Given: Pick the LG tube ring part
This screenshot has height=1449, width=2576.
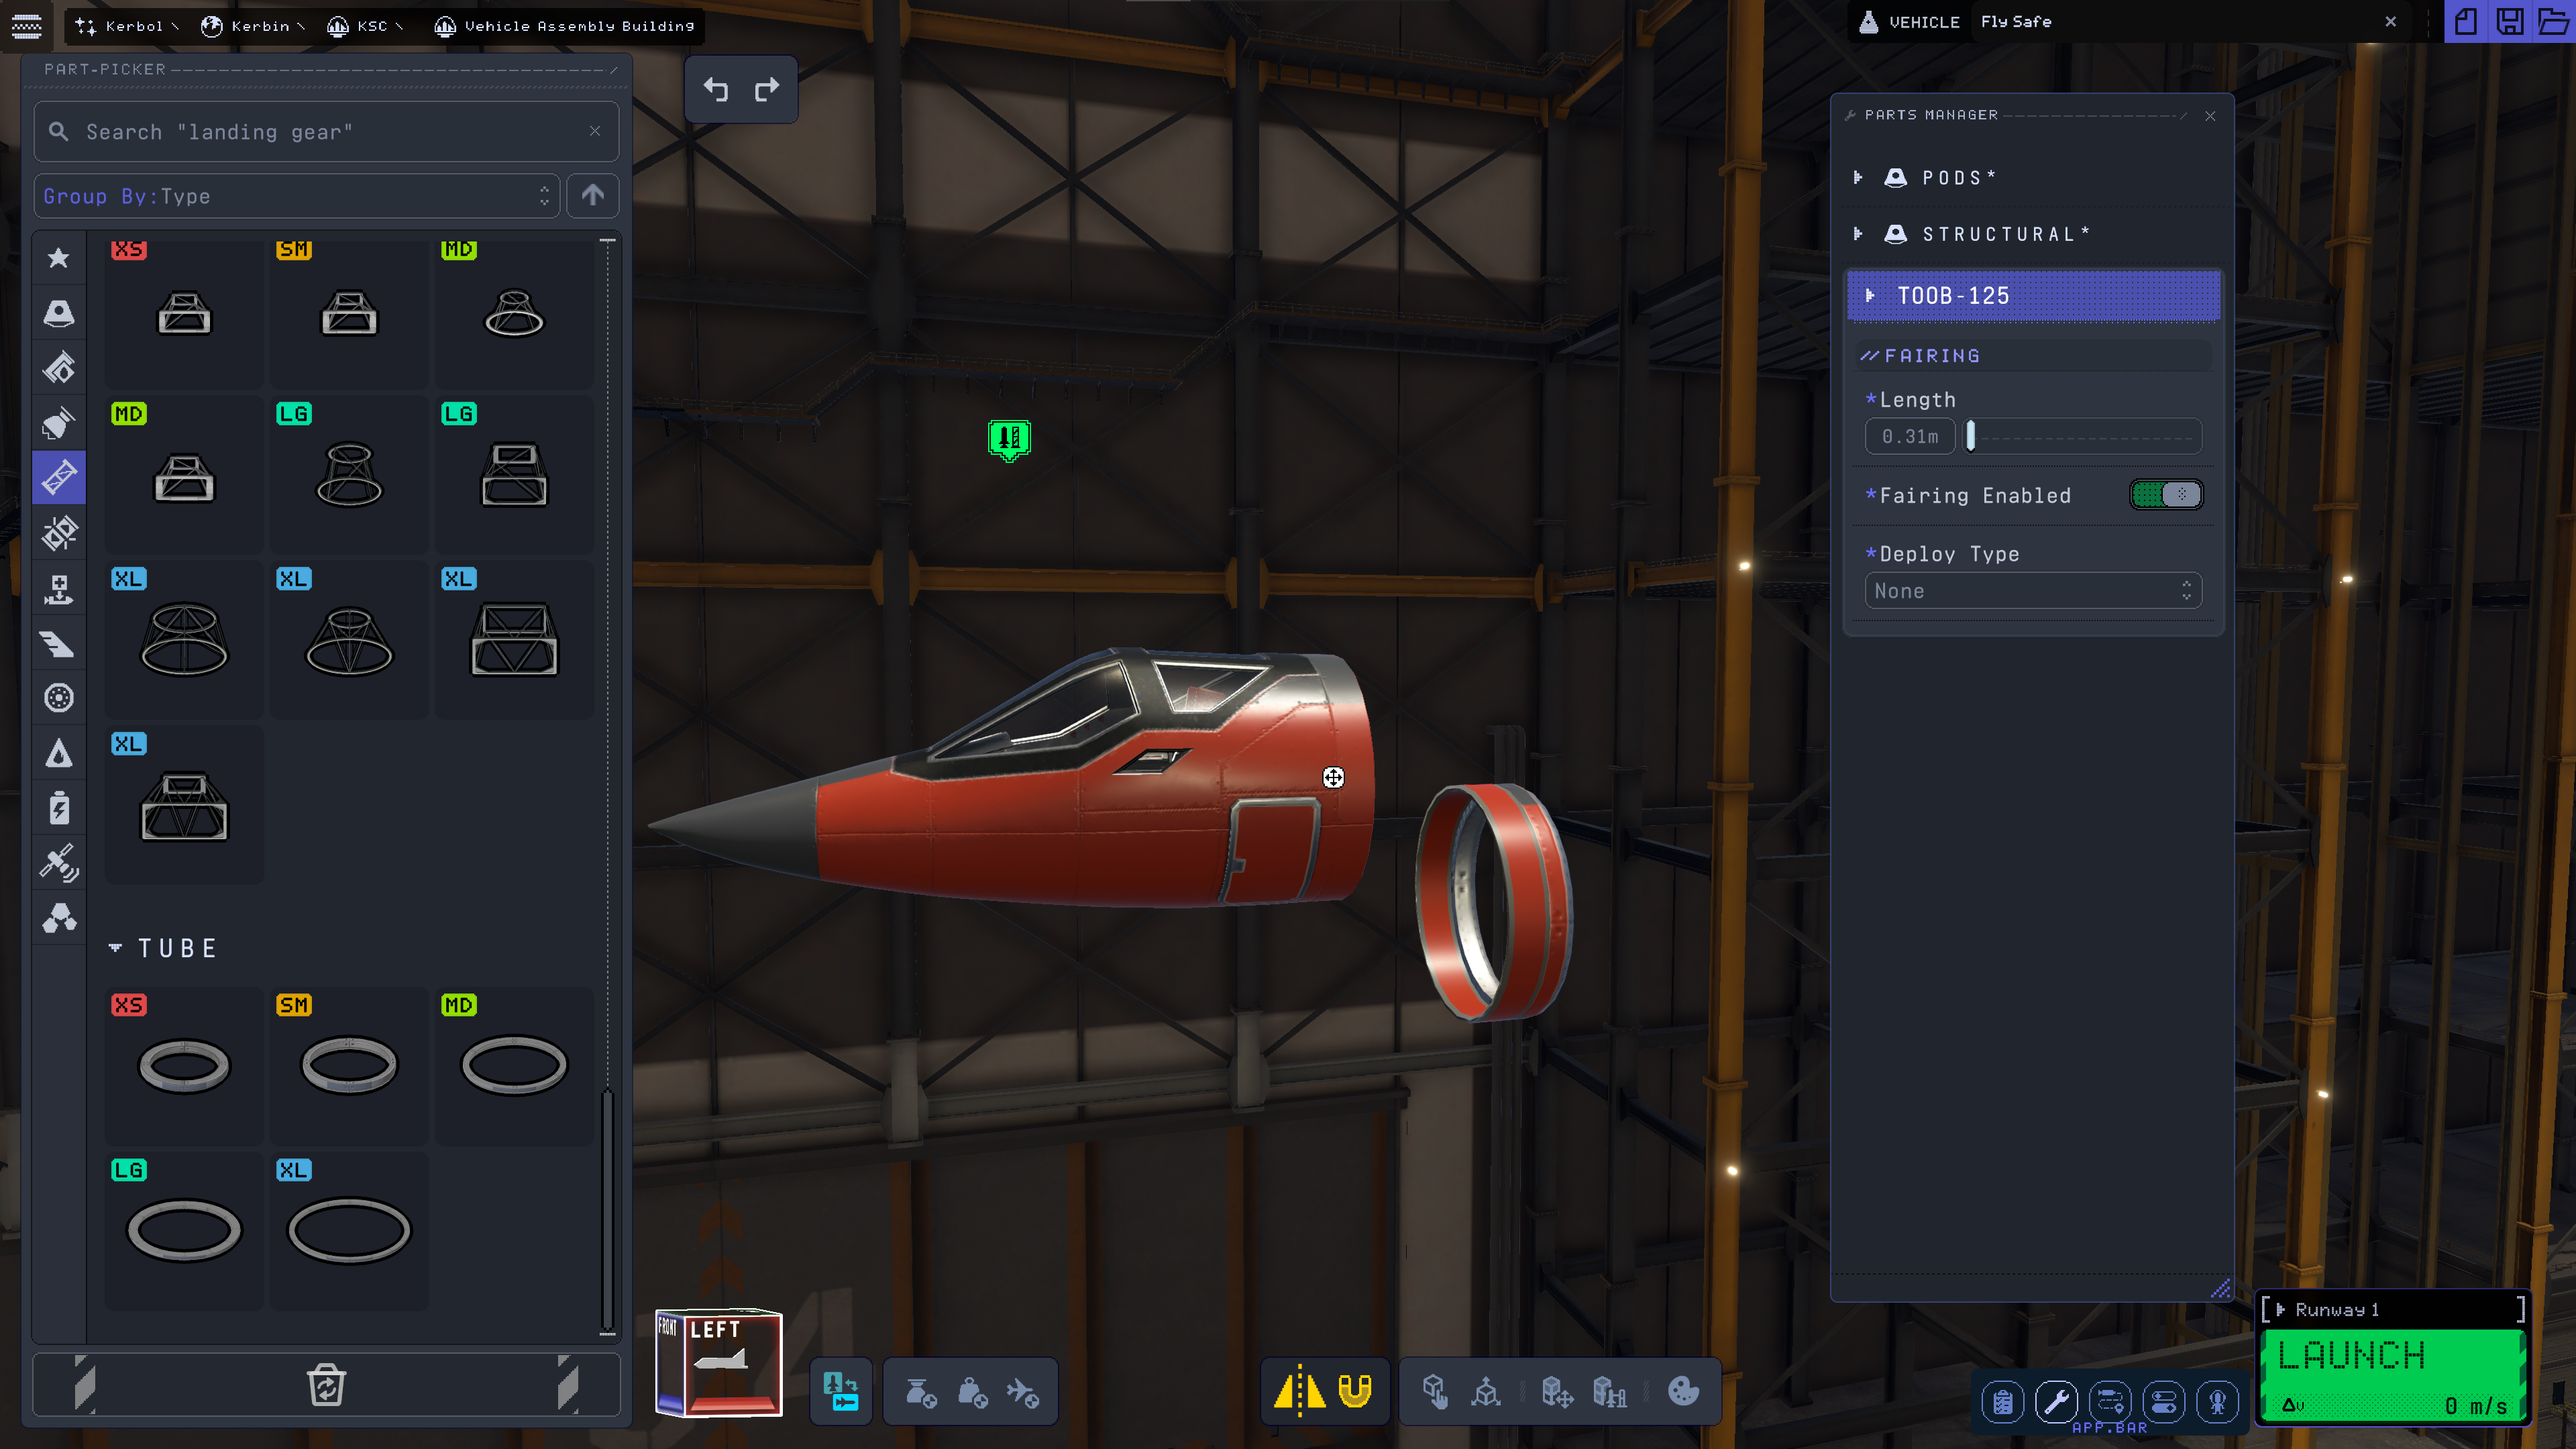Looking at the screenshot, I should pyautogui.click(x=184, y=1231).
